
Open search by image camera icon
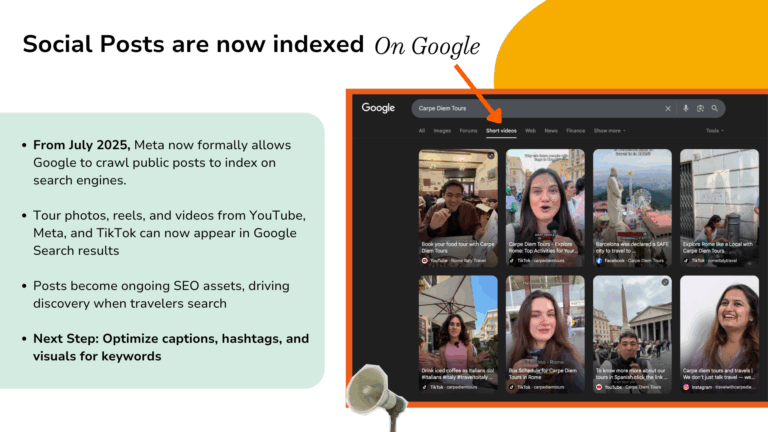(700, 108)
